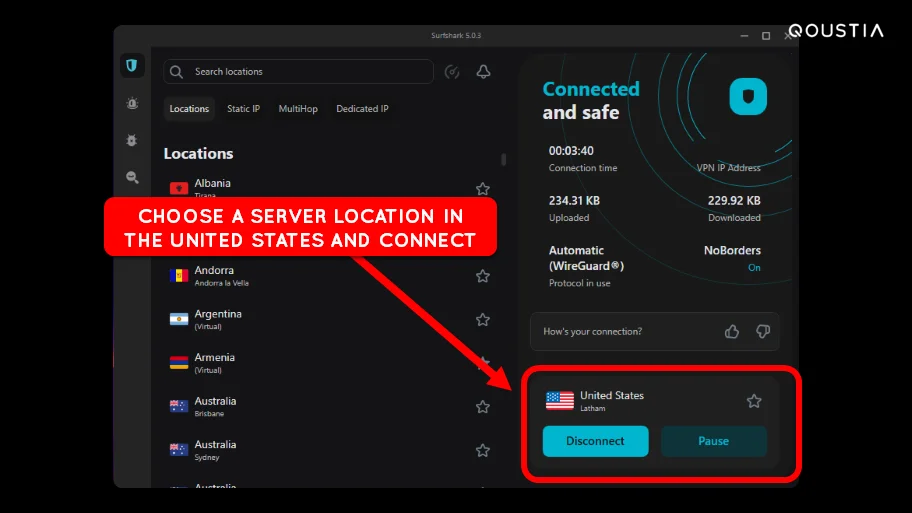This screenshot has width=912, height=513.
Task: Click the Argentina flag
Action: 179,319
